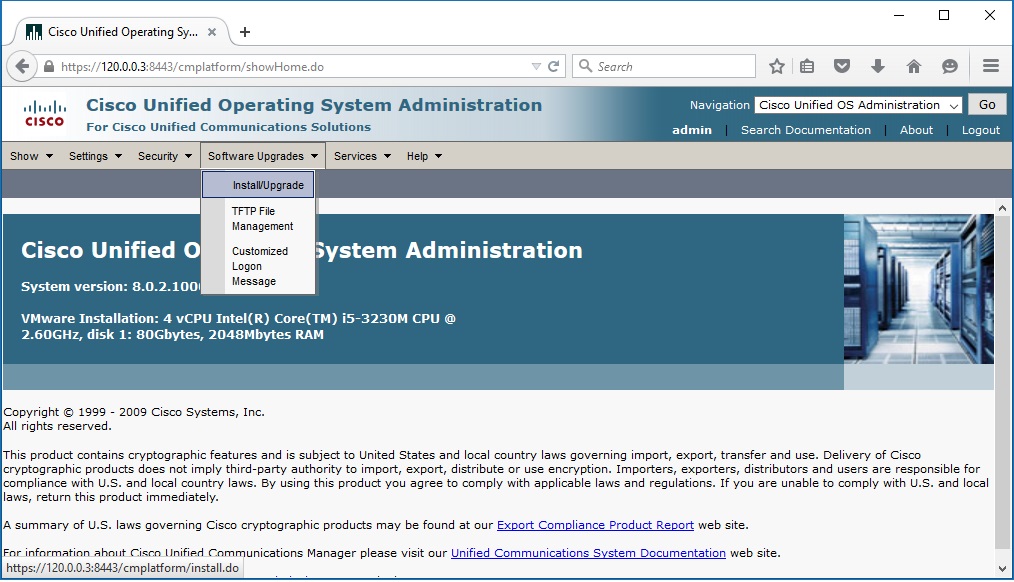Close the Cisco Unified Operating tab
This screenshot has width=1014, height=582.
click(x=211, y=32)
